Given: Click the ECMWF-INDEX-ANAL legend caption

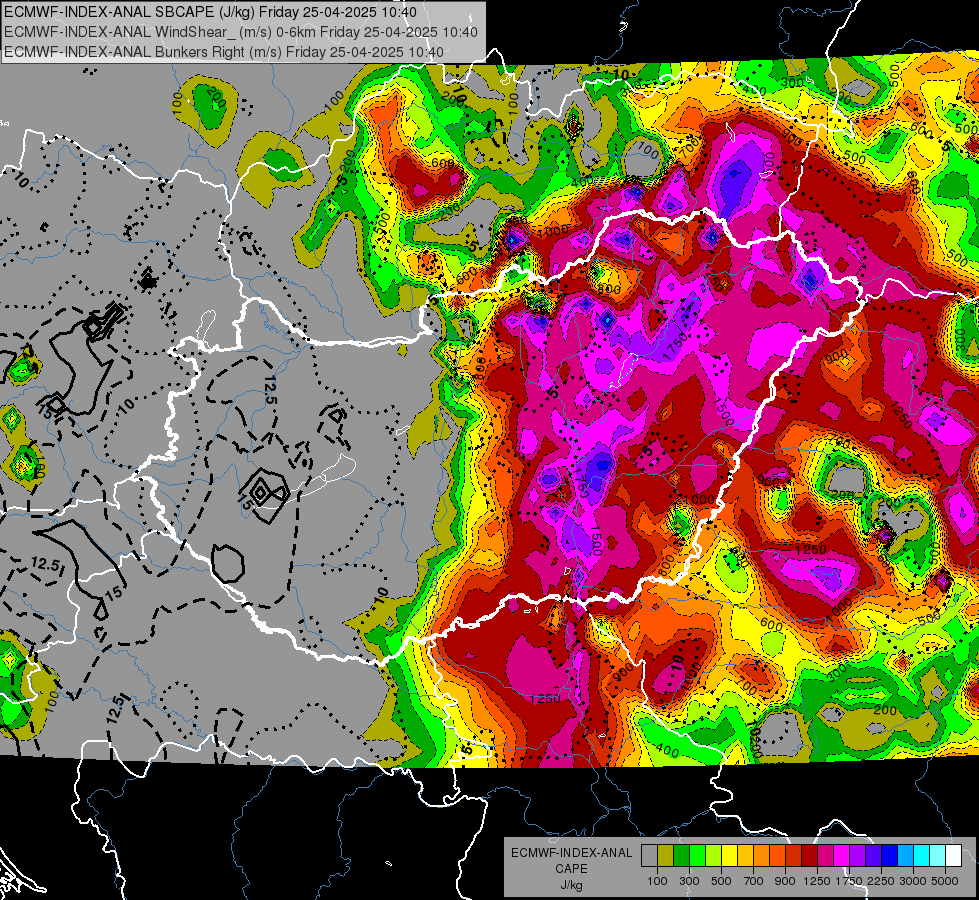Looking at the screenshot, I should pyautogui.click(x=571, y=853).
